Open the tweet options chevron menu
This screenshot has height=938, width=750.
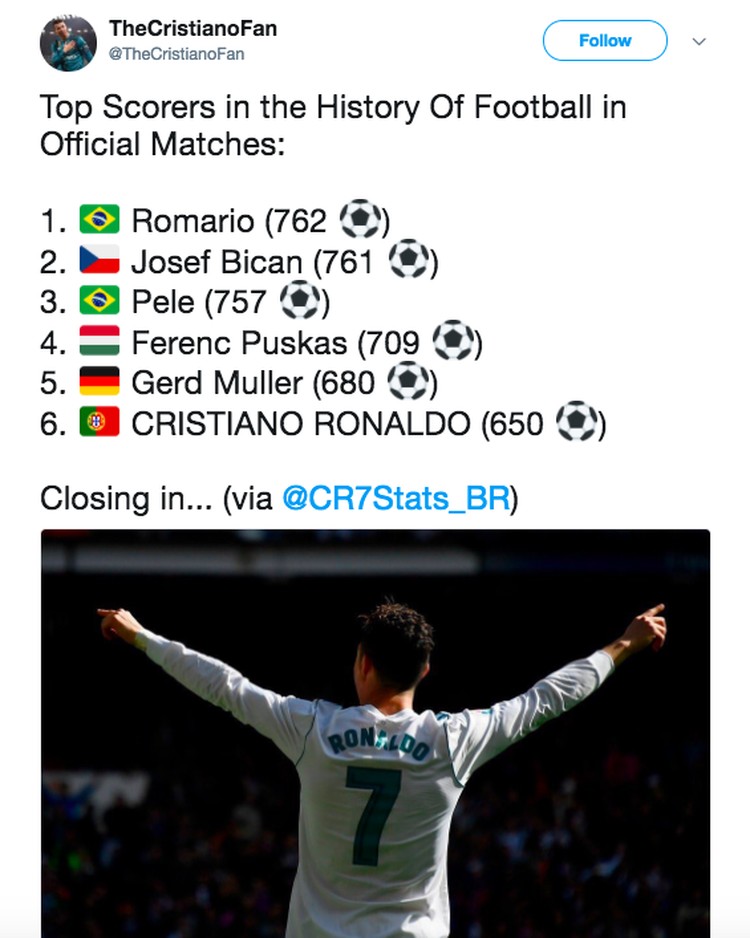[x=699, y=41]
